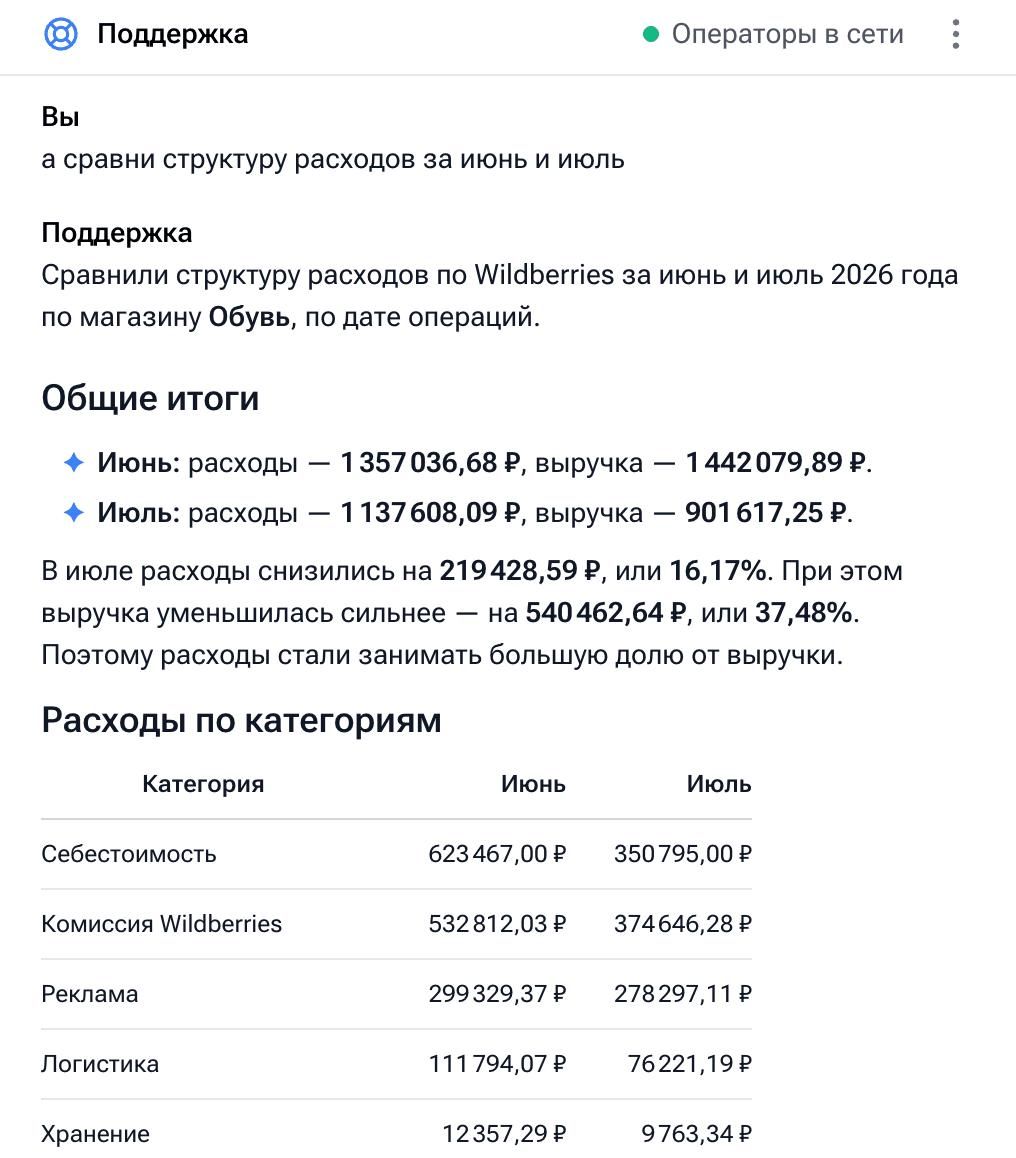Click the Хранение row label
1016x1158 pixels.
tap(96, 1134)
